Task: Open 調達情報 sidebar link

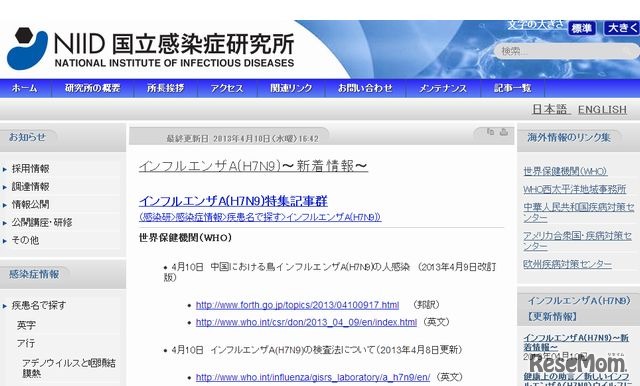Action: (x=31, y=186)
